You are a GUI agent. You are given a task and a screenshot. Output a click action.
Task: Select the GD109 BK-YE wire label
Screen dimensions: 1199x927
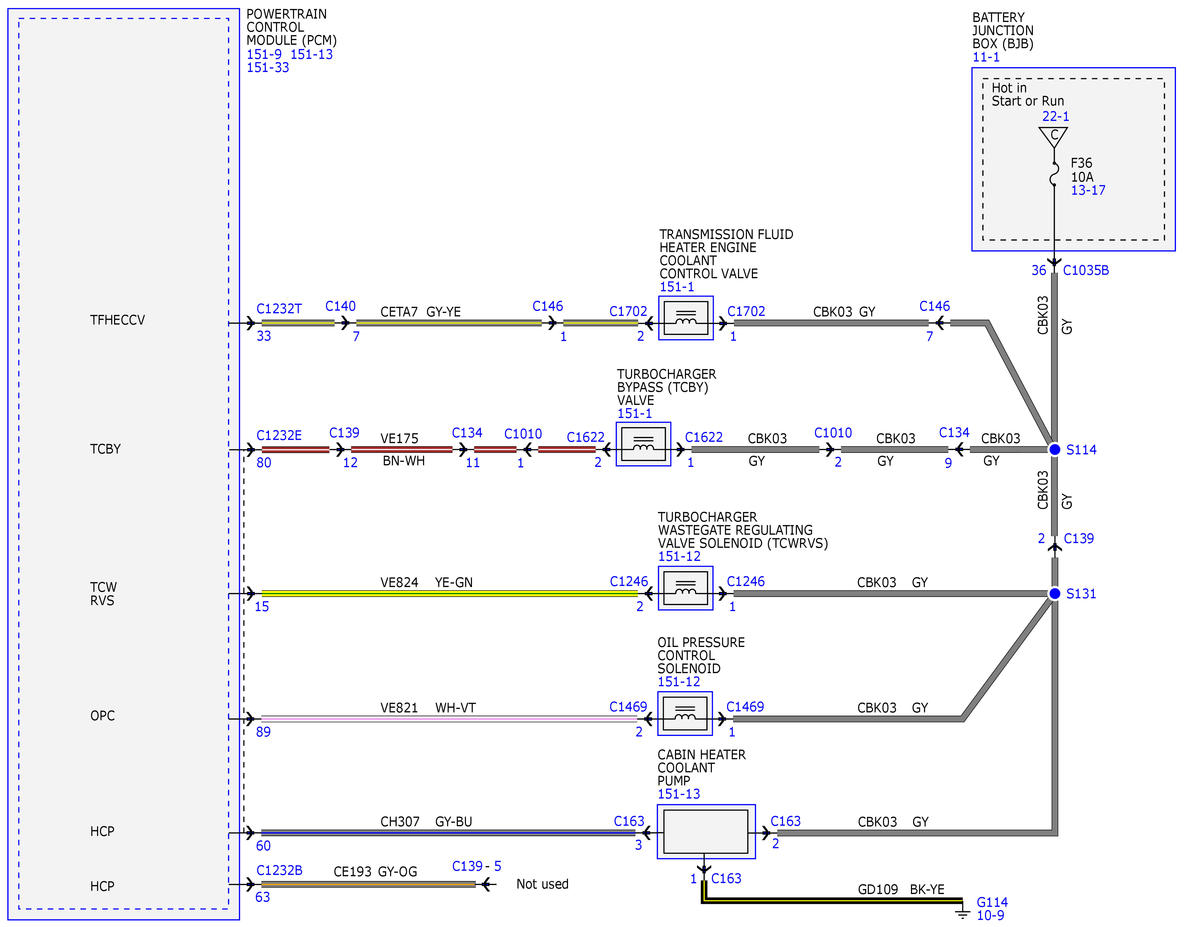click(x=901, y=890)
